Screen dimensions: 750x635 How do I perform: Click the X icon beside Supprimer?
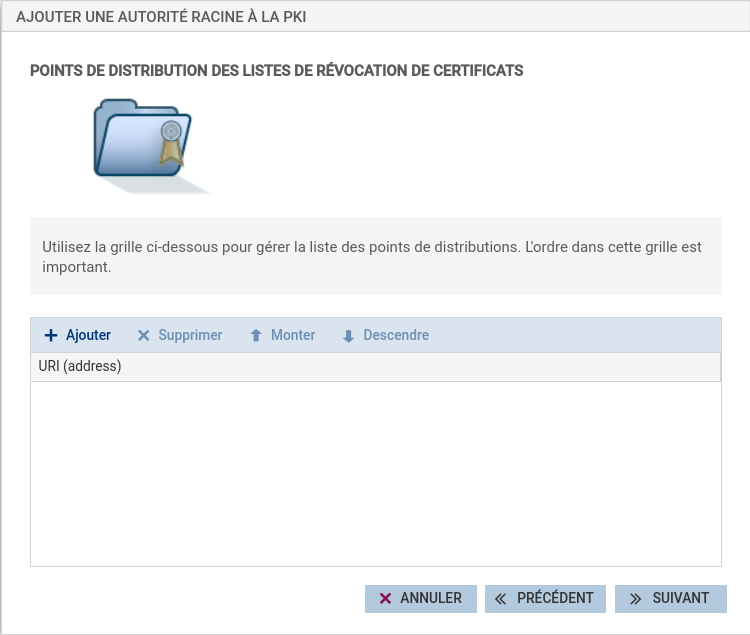(144, 336)
